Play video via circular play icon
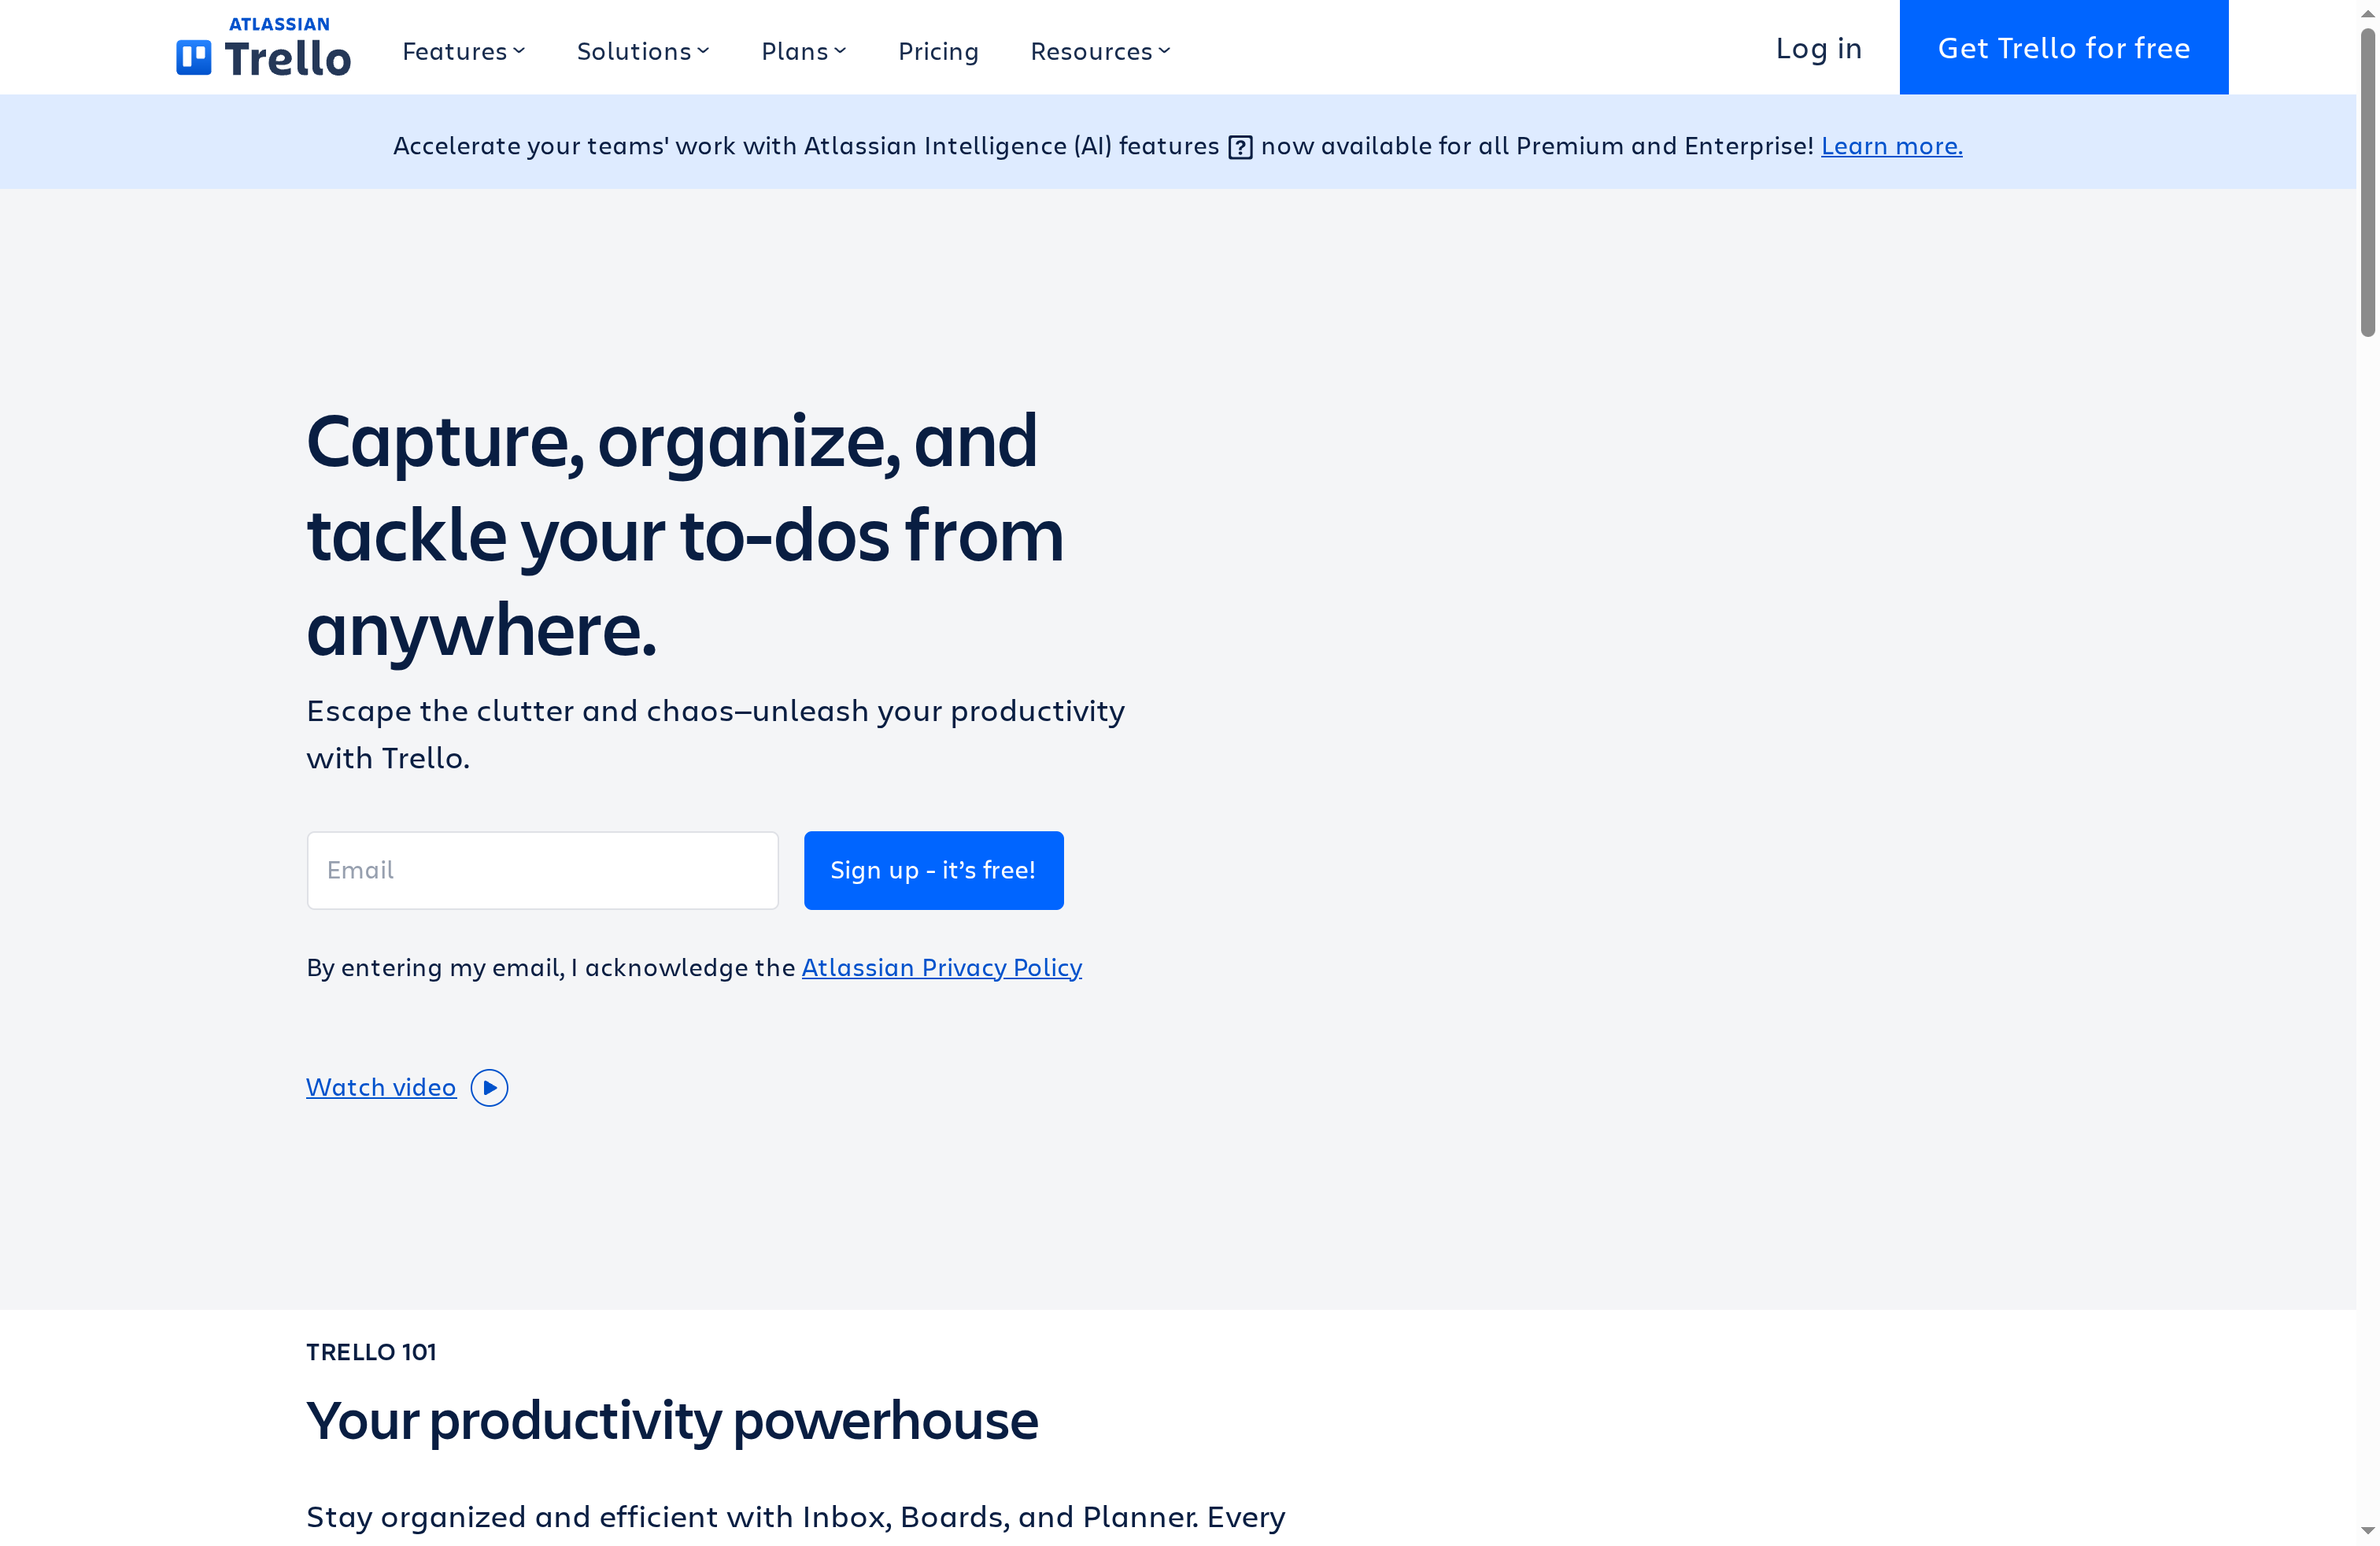Screen dimensions: 2380x1546 (489, 1087)
